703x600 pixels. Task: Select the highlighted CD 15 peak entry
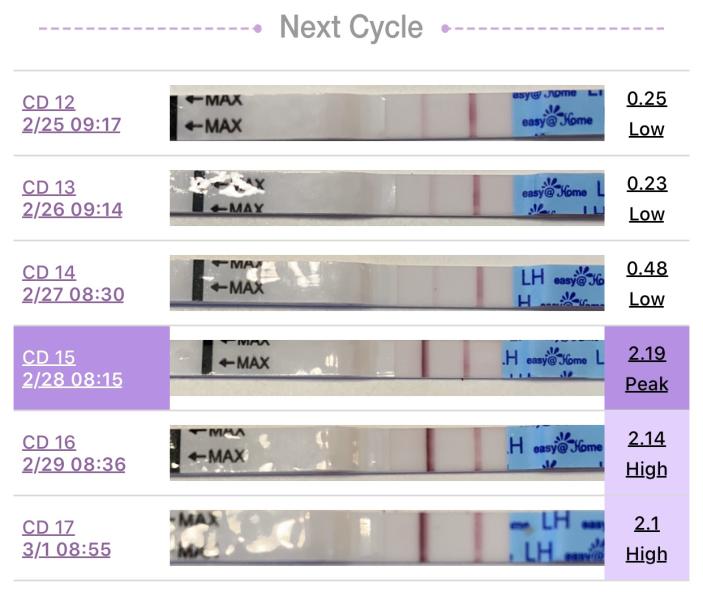91,368
